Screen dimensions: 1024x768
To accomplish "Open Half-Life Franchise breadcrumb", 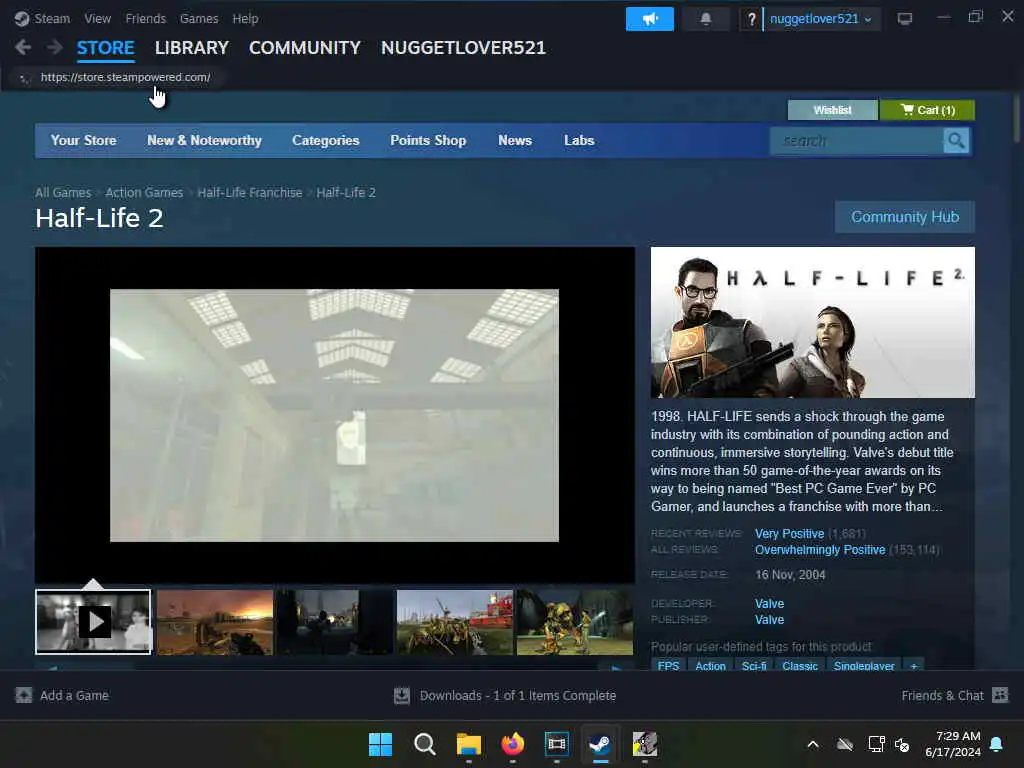I will click(250, 192).
